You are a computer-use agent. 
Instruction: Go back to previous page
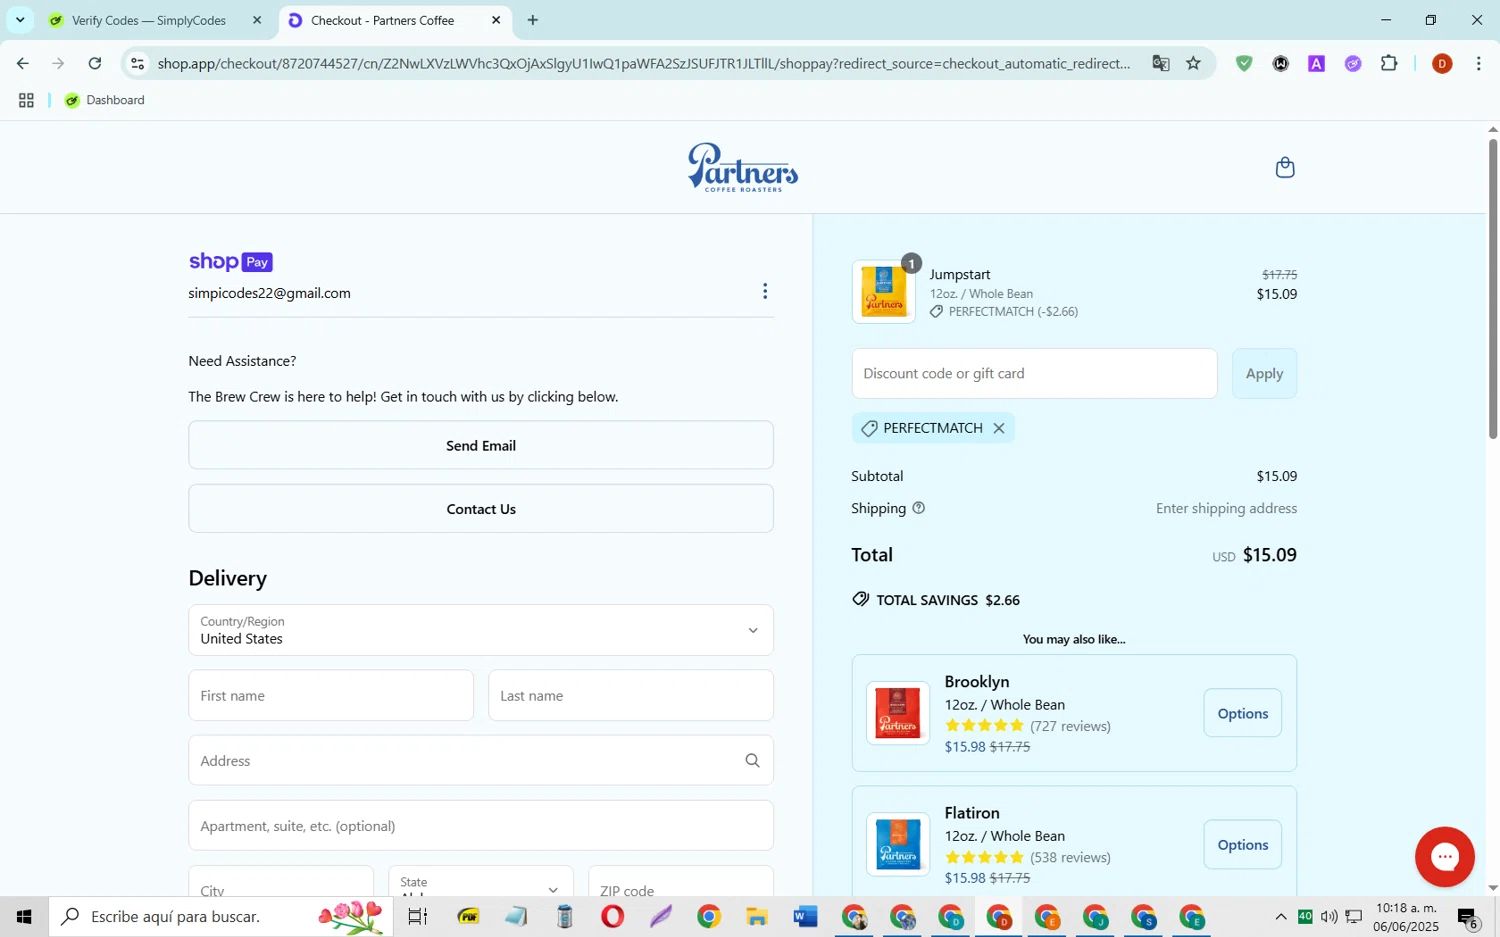(x=22, y=64)
